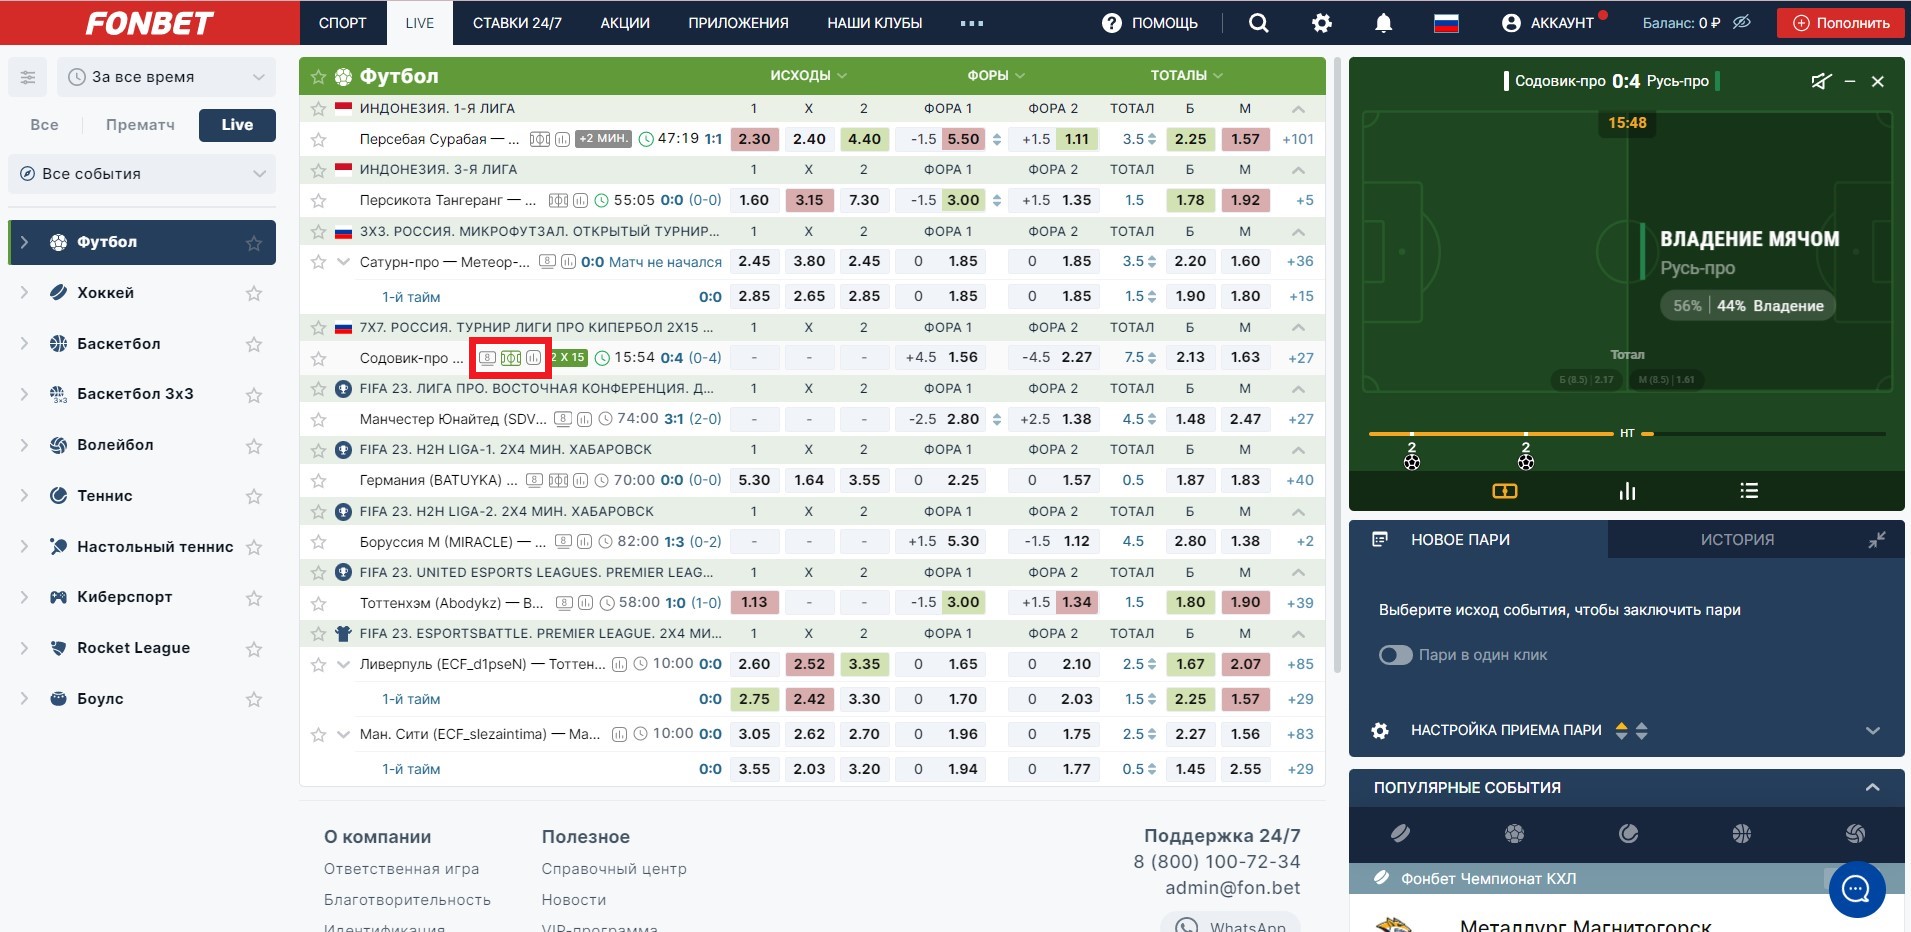
Task: Click the match timeline progress bar
Action: click(x=1627, y=434)
